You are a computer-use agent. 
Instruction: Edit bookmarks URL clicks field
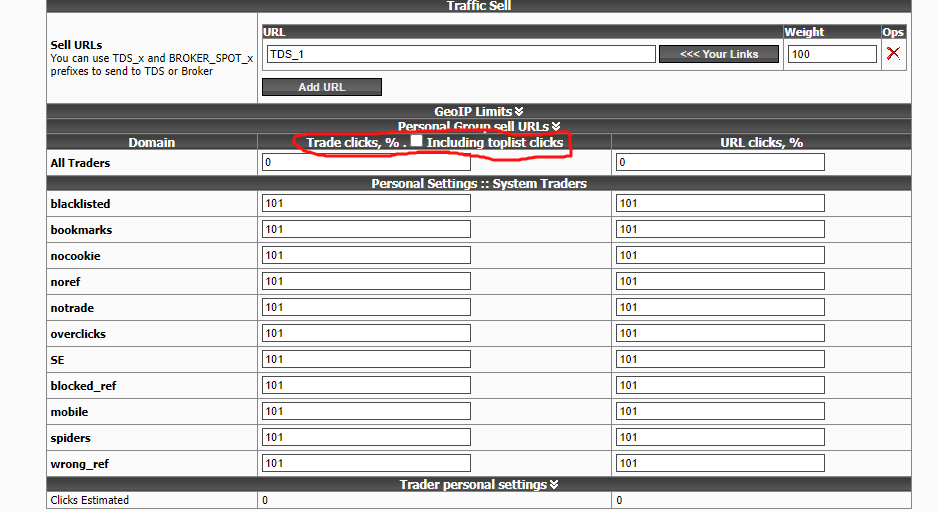pyautogui.click(x=720, y=229)
